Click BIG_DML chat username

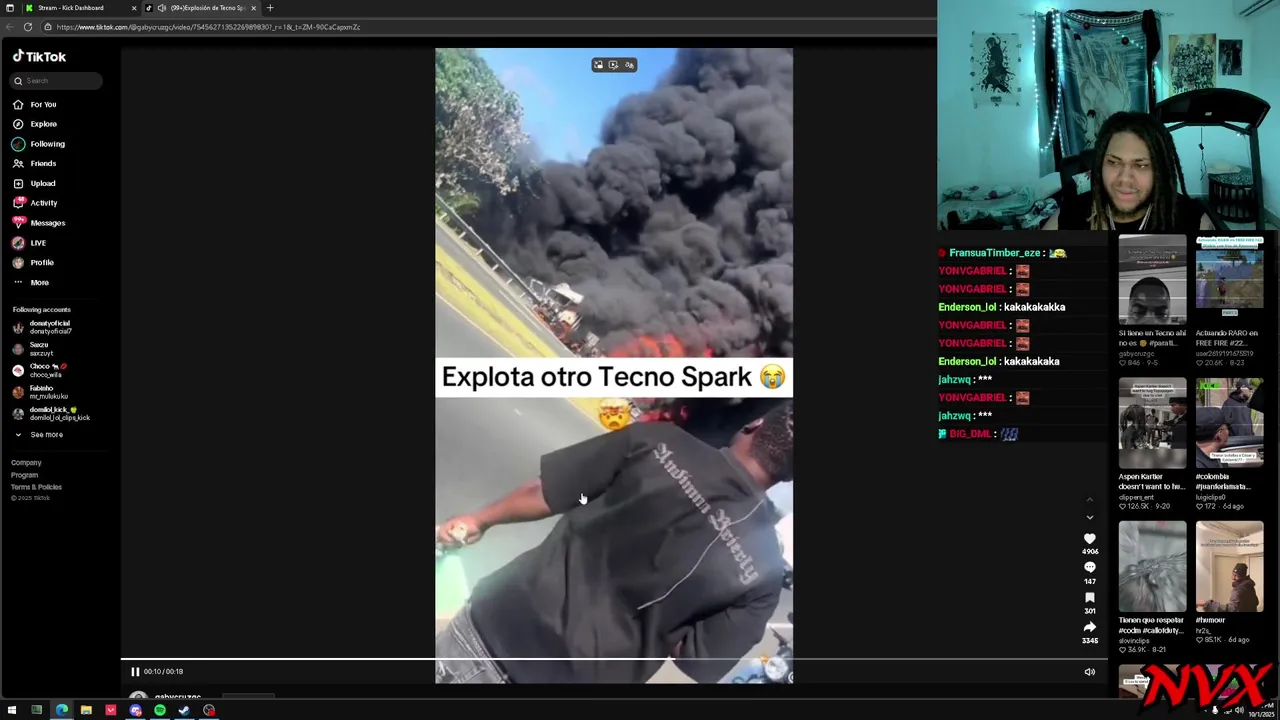click(x=970, y=434)
